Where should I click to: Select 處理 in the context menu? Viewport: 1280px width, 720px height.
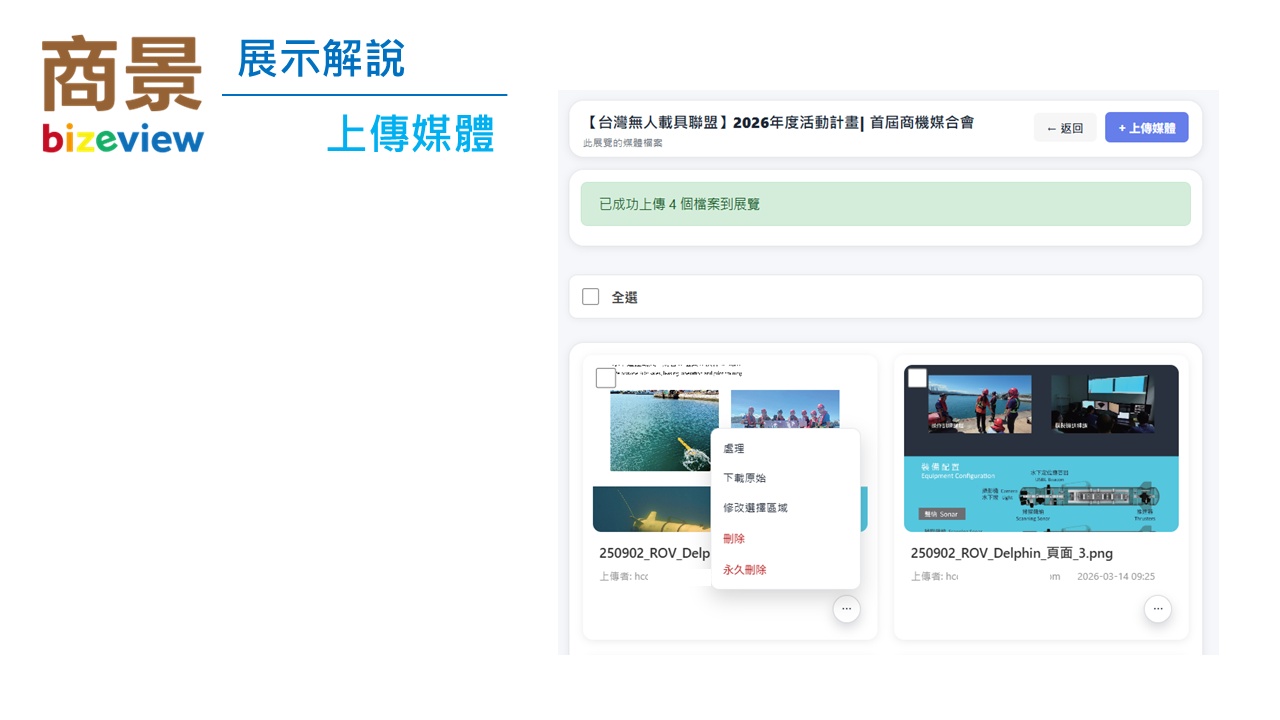[x=735, y=448]
